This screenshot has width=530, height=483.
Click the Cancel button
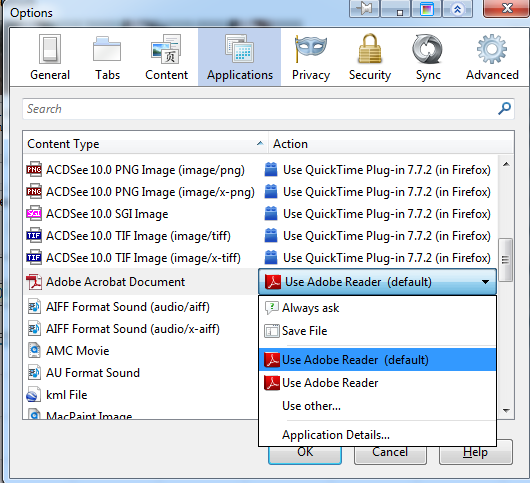pyautogui.click(x=390, y=454)
